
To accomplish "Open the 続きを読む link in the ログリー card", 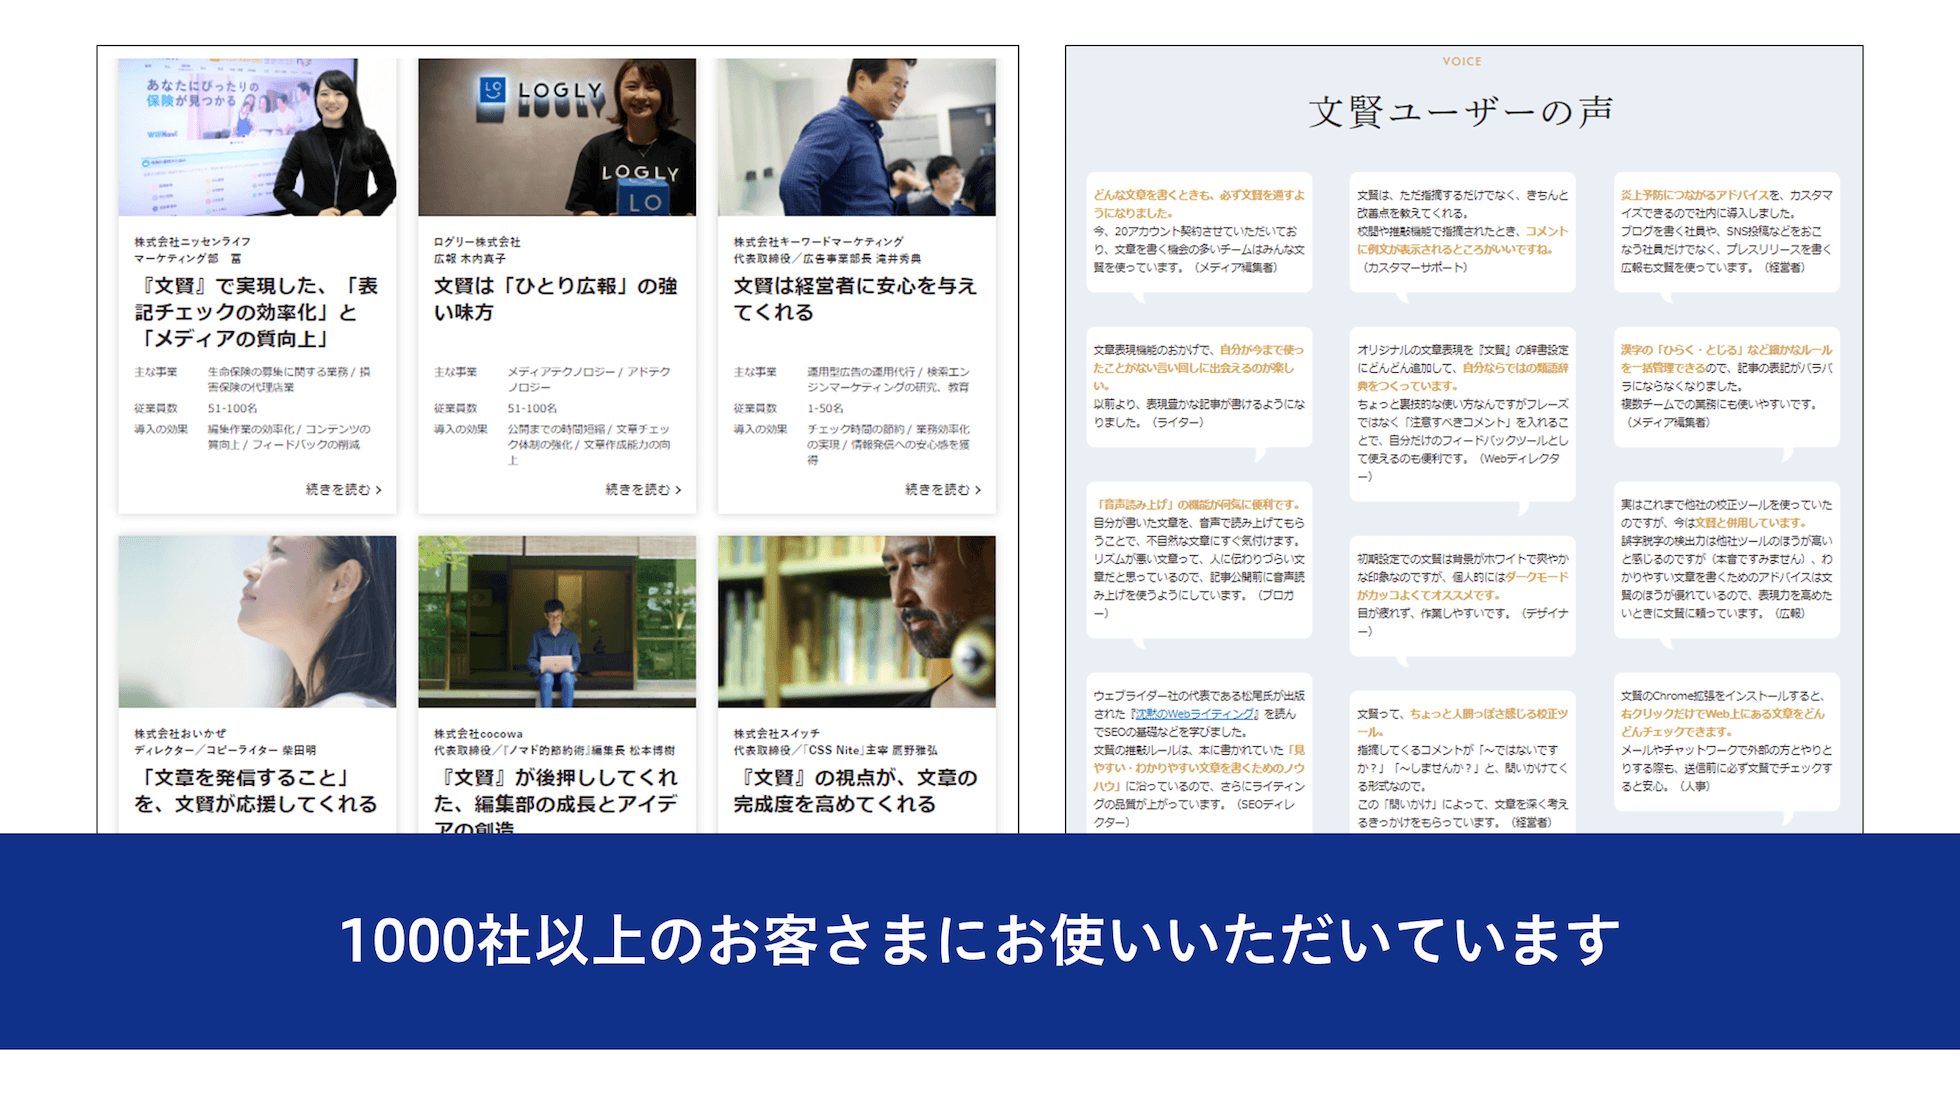I will coord(643,490).
